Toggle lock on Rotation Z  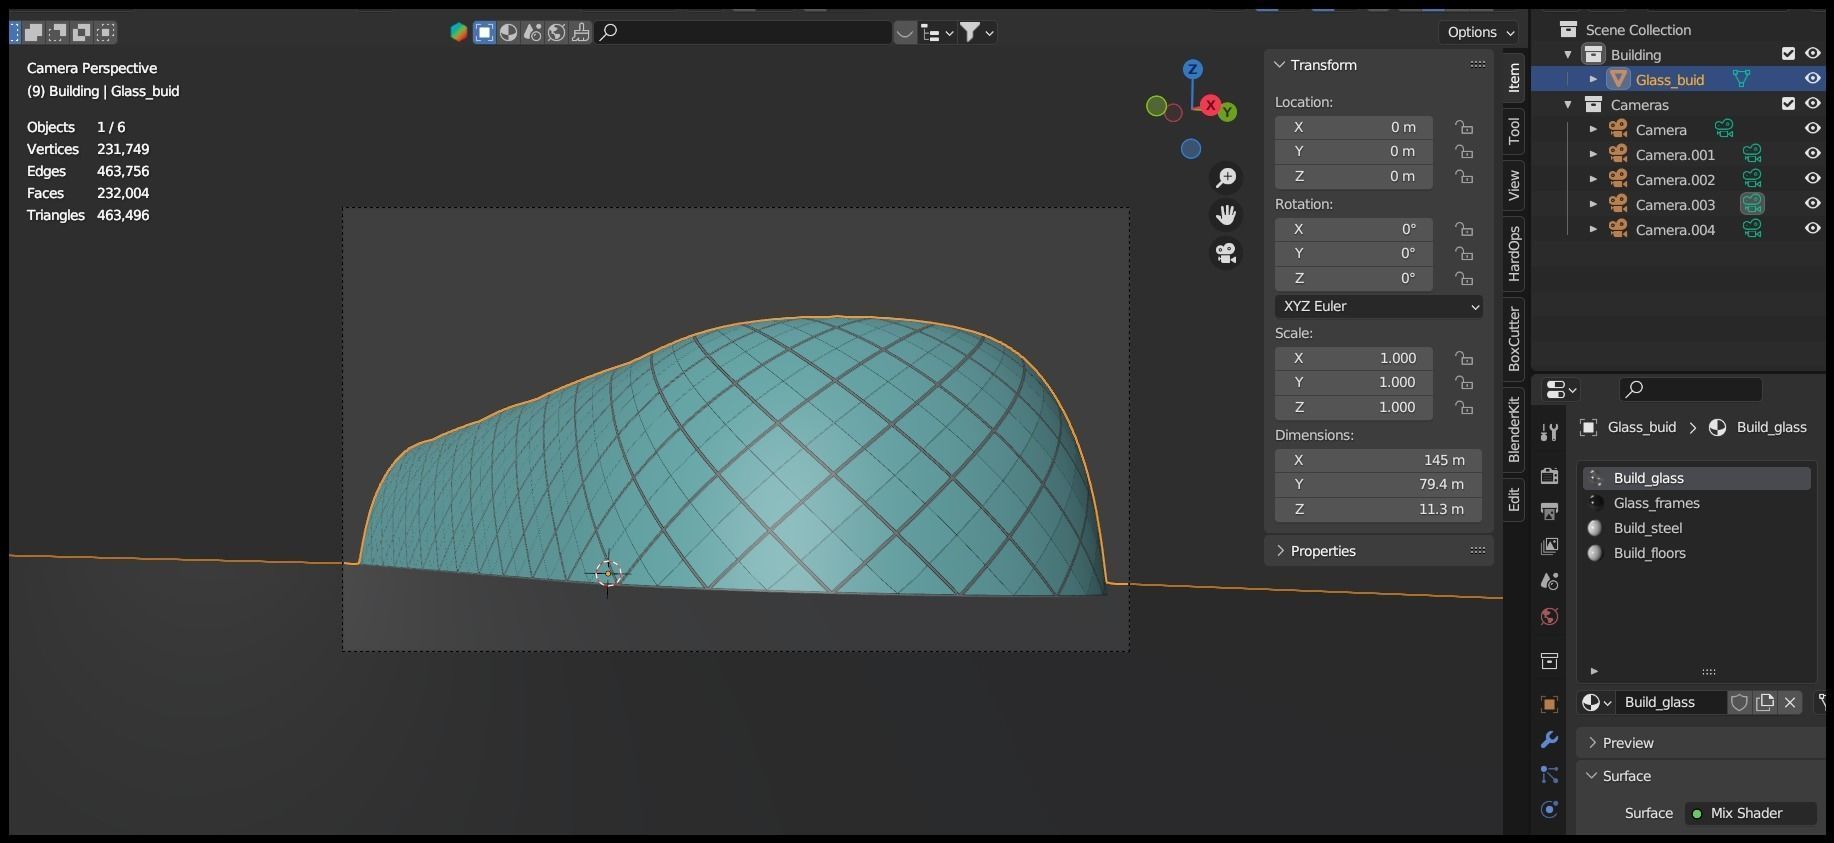pos(1464,278)
